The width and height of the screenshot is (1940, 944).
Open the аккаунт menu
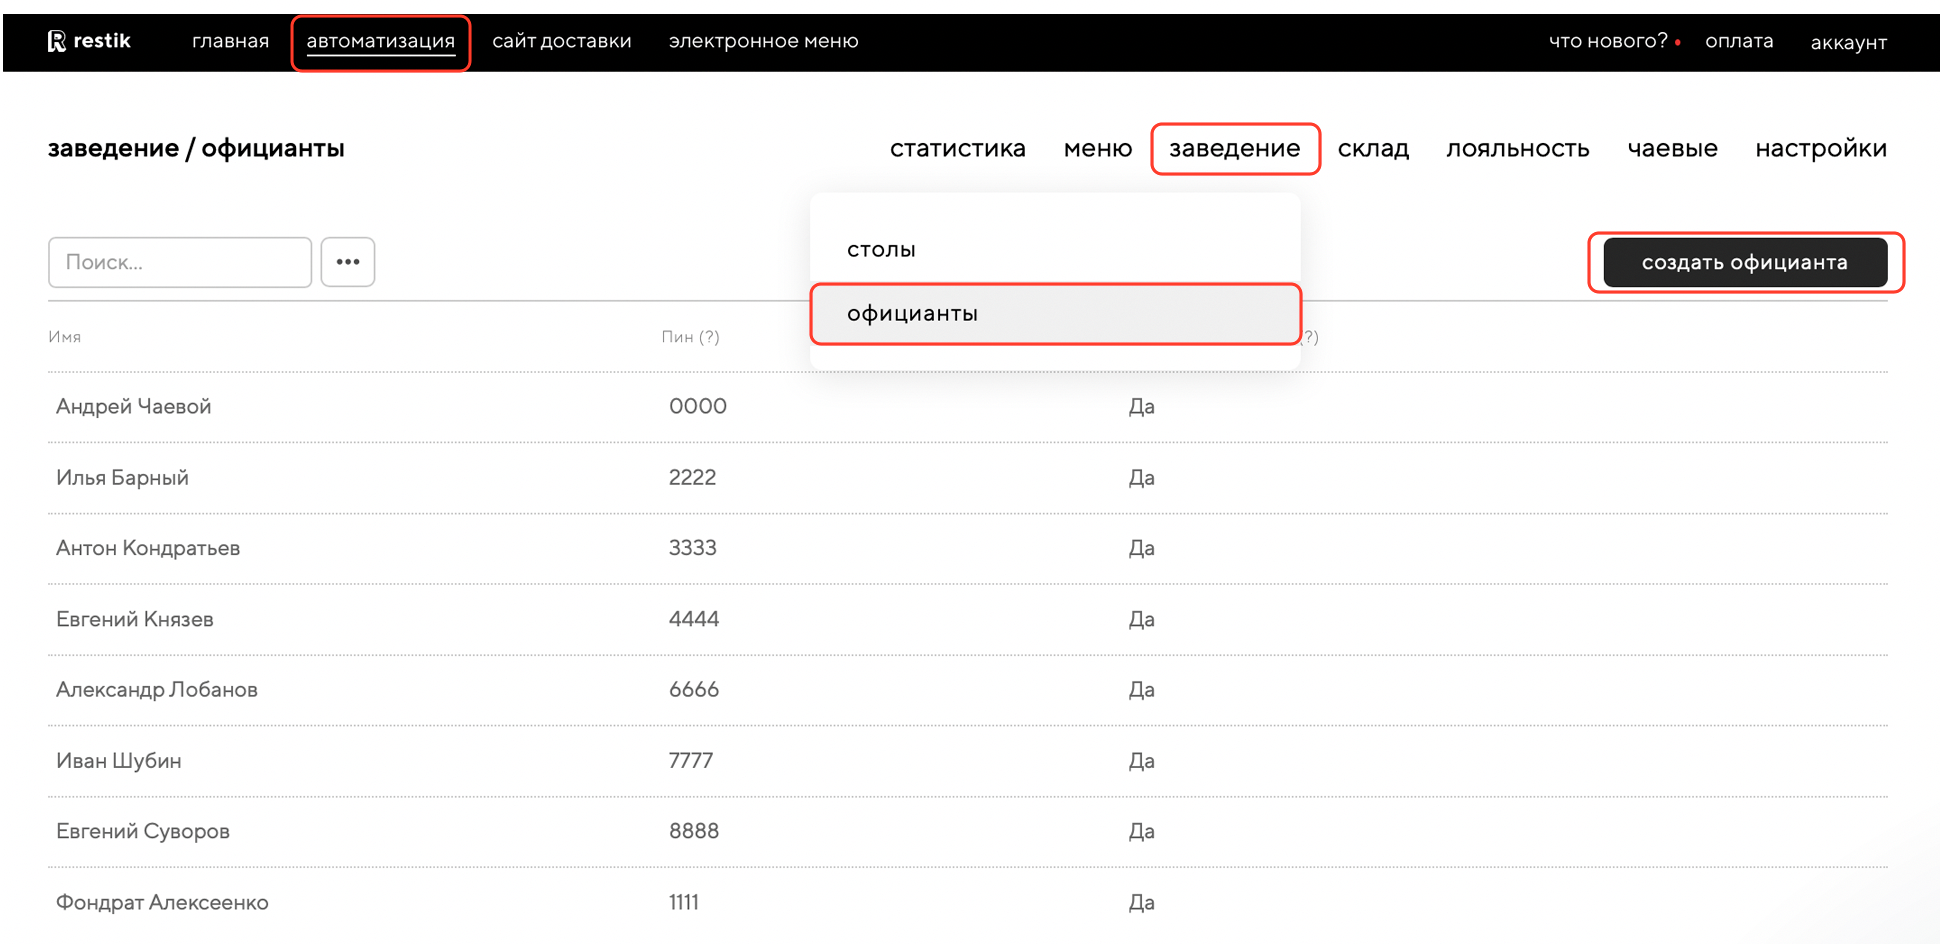(1848, 42)
